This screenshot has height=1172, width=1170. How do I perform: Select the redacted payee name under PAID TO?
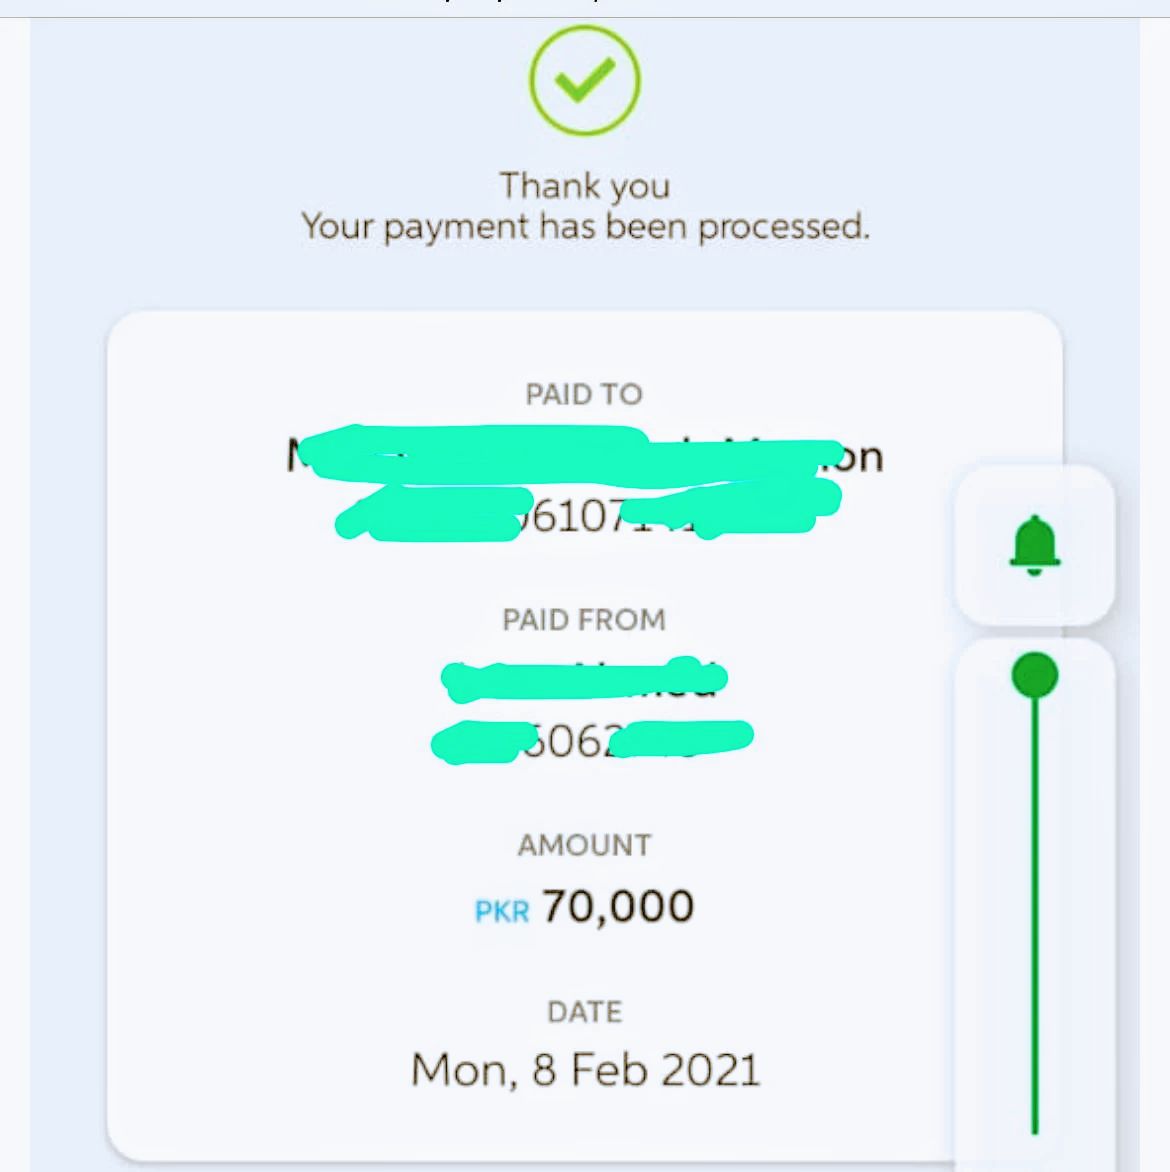pos(585,455)
